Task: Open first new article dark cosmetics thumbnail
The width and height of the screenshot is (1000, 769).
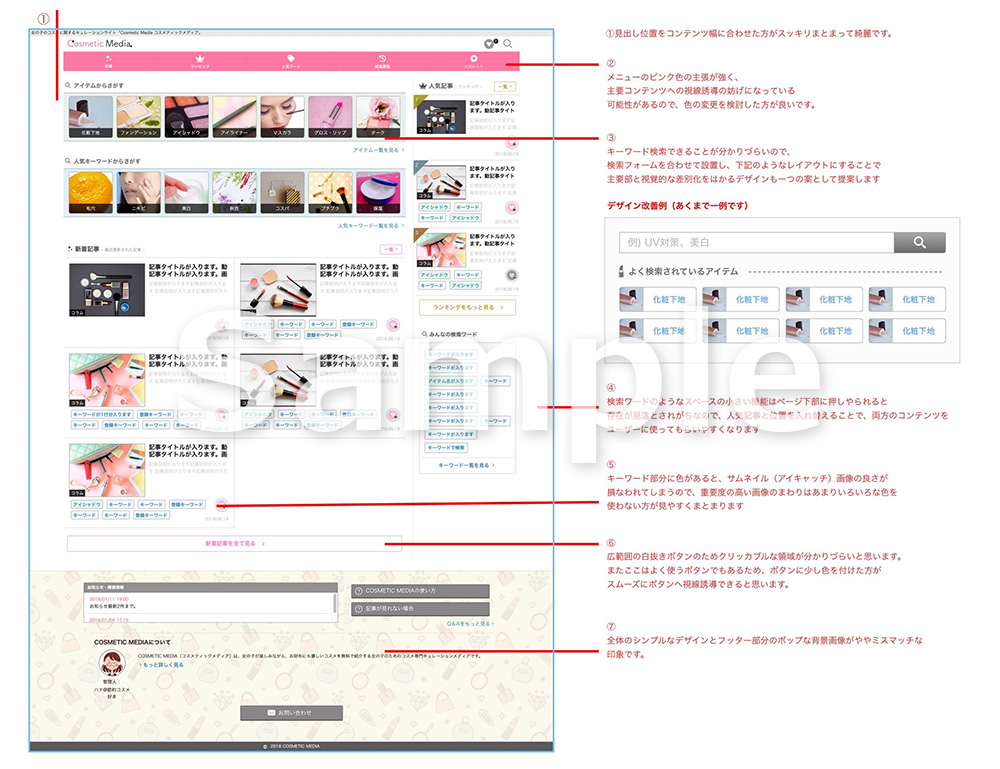Action: pos(107,290)
